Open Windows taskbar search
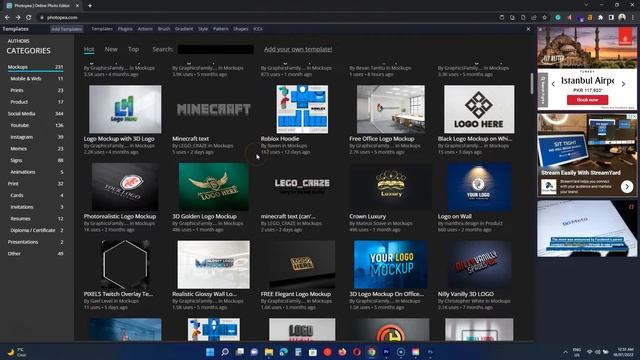640x360 pixels. click(225, 352)
